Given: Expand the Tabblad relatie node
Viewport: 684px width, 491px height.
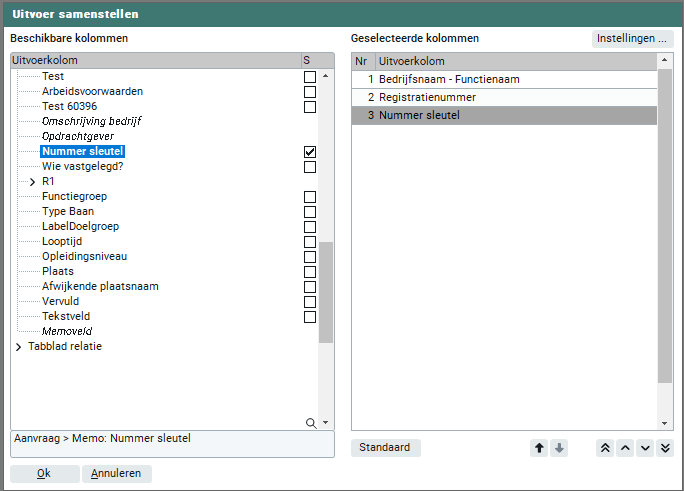Looking at the screenshot, I should (18, 347).
